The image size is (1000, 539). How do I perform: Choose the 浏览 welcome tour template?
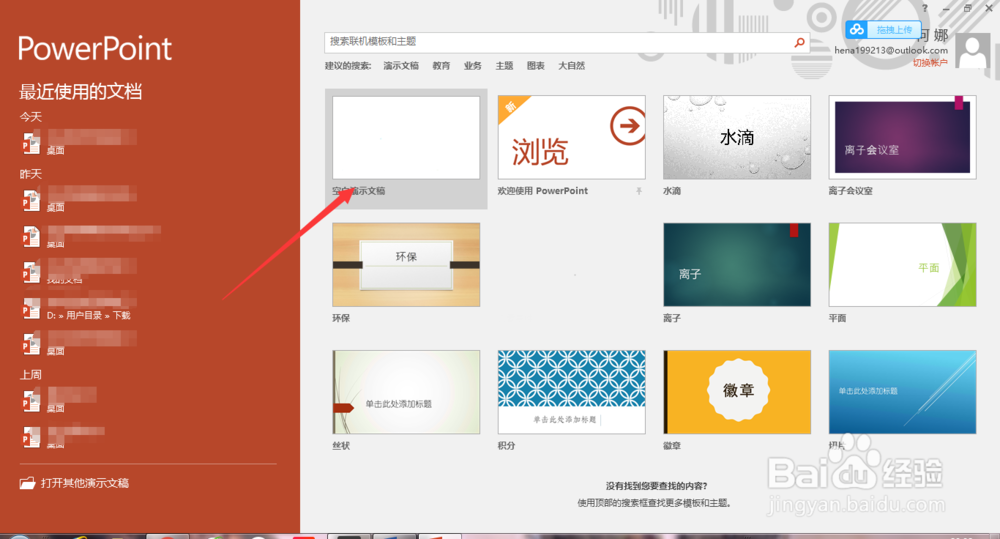(571, 138)
